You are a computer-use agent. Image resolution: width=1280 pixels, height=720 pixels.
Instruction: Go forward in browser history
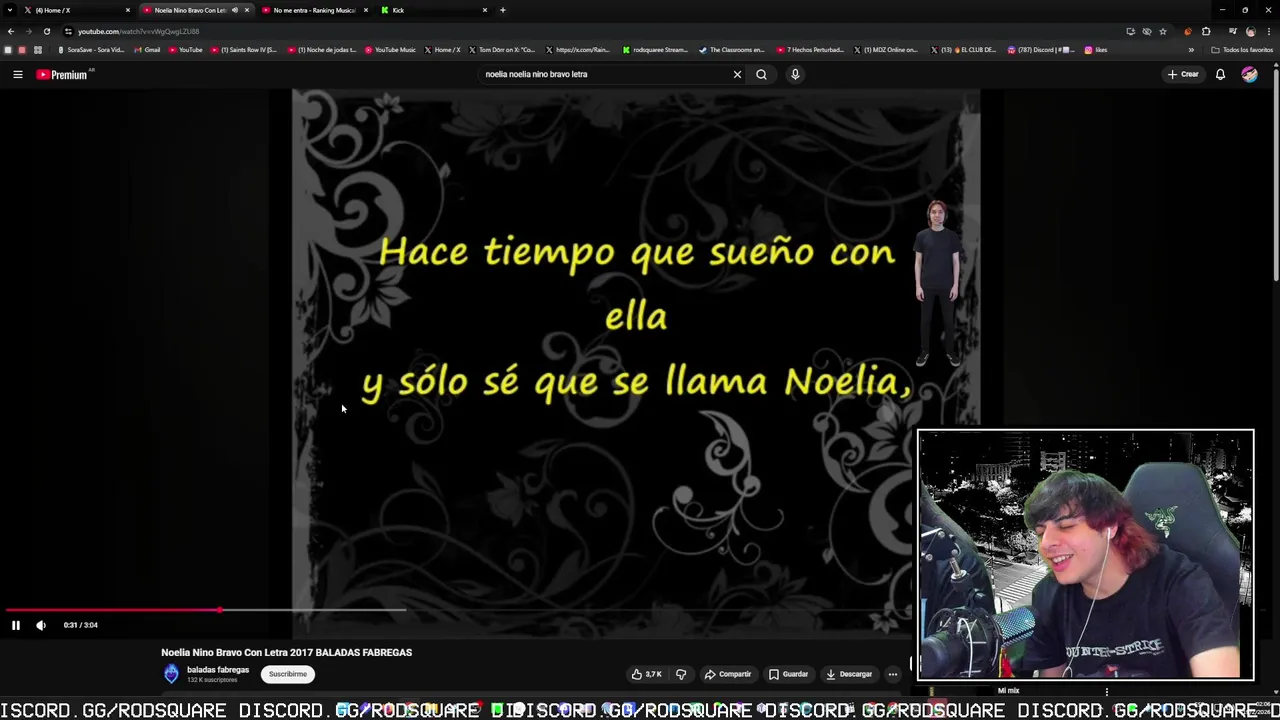(x=29, y=31)
